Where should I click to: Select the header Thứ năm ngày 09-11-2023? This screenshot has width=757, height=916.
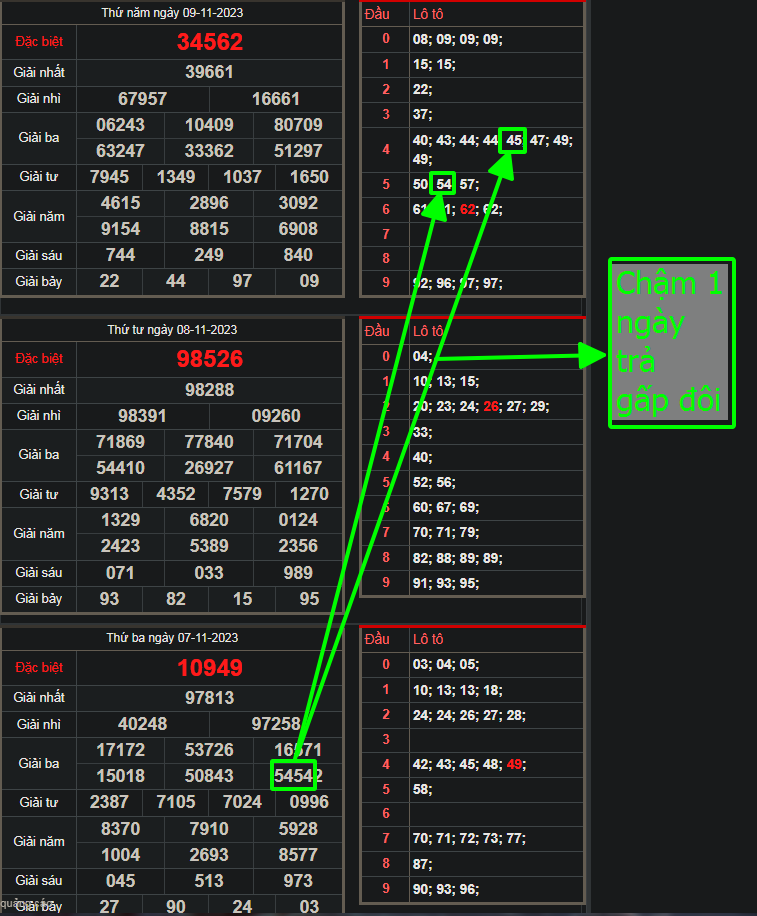(x=172, y=13)
